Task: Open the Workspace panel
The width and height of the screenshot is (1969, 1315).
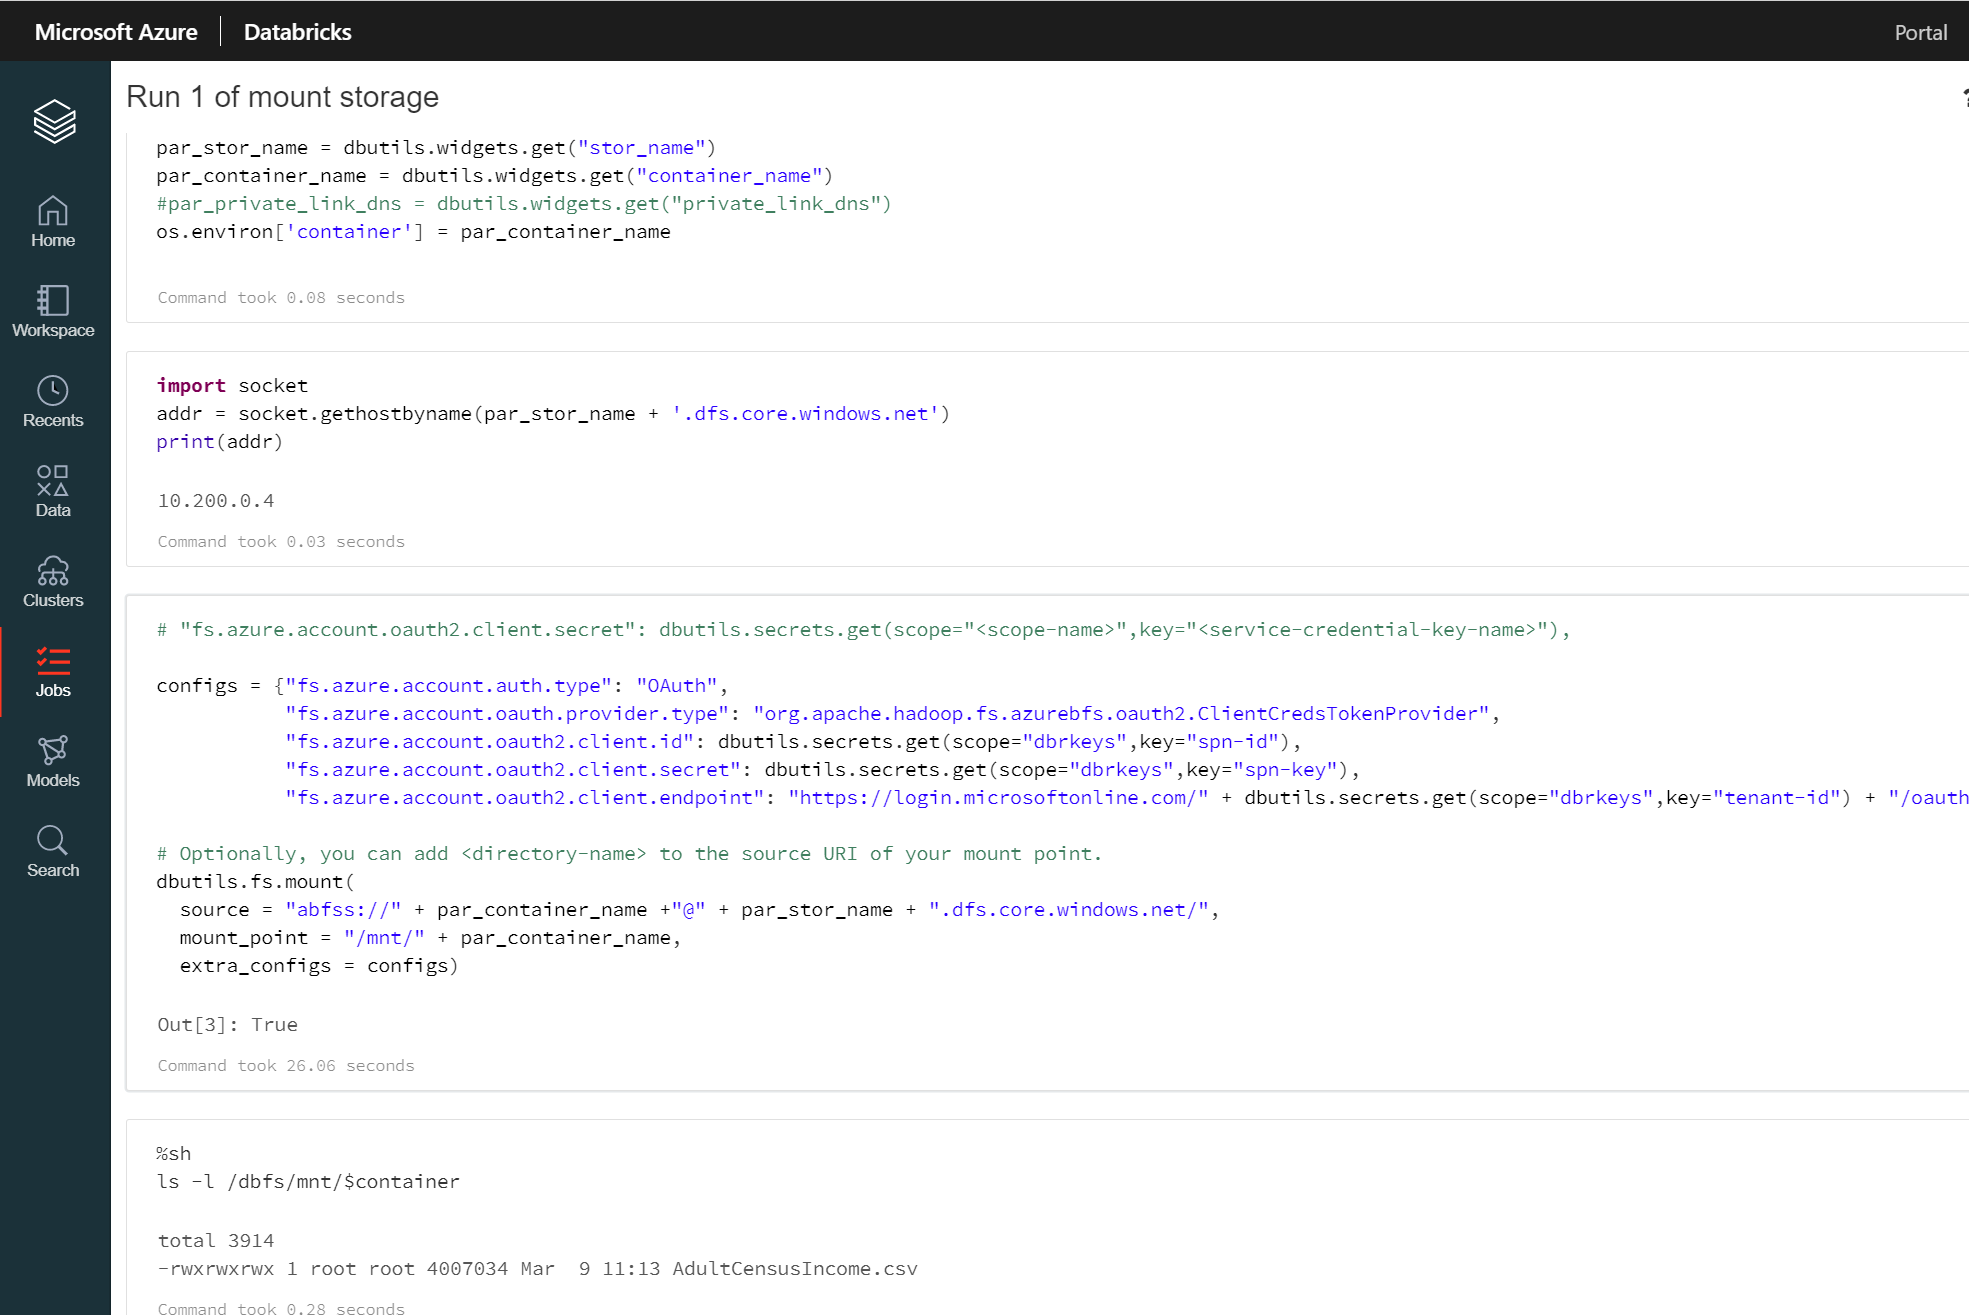Action: (52, 311)
